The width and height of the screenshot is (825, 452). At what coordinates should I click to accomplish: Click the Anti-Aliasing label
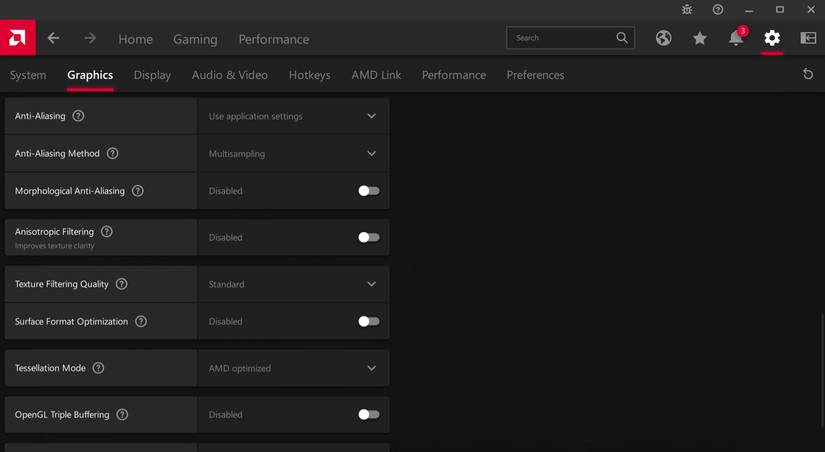[40, 116]
